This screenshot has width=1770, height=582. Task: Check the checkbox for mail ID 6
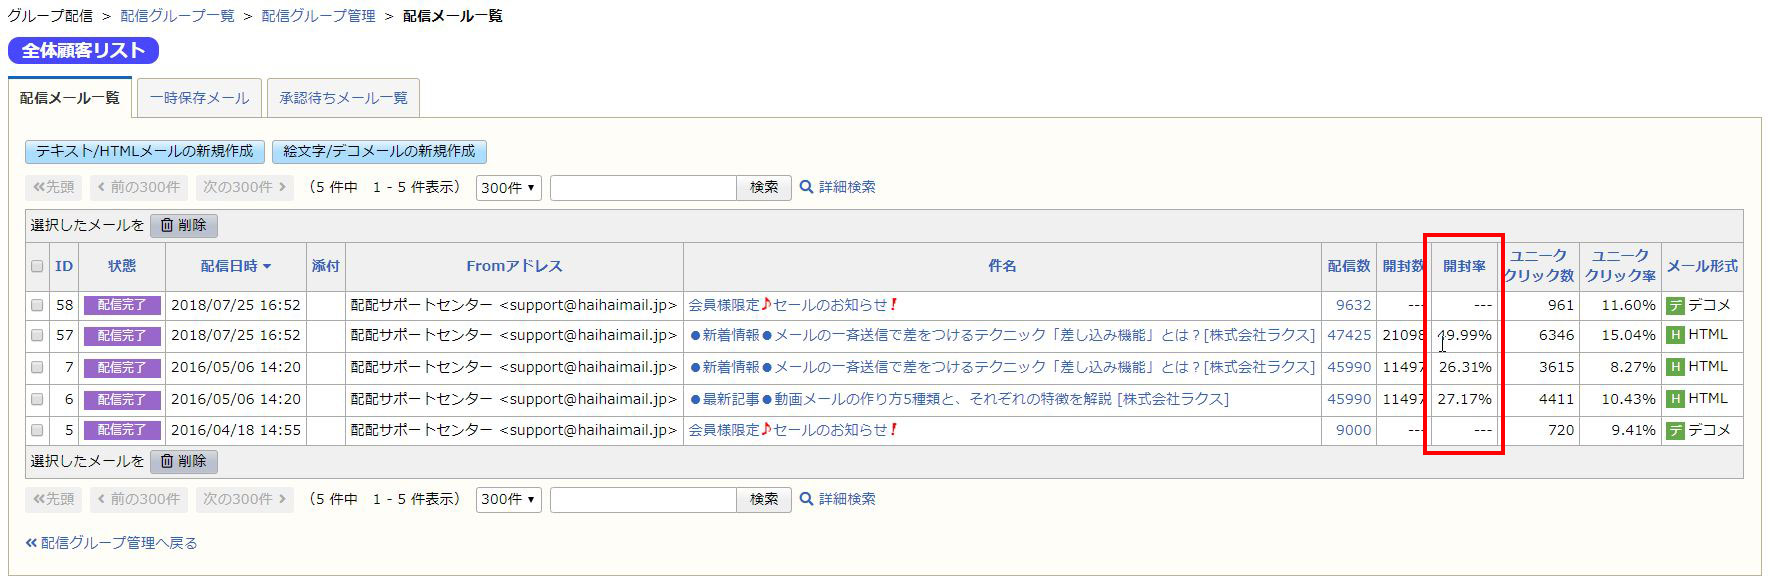pos(37,399)
